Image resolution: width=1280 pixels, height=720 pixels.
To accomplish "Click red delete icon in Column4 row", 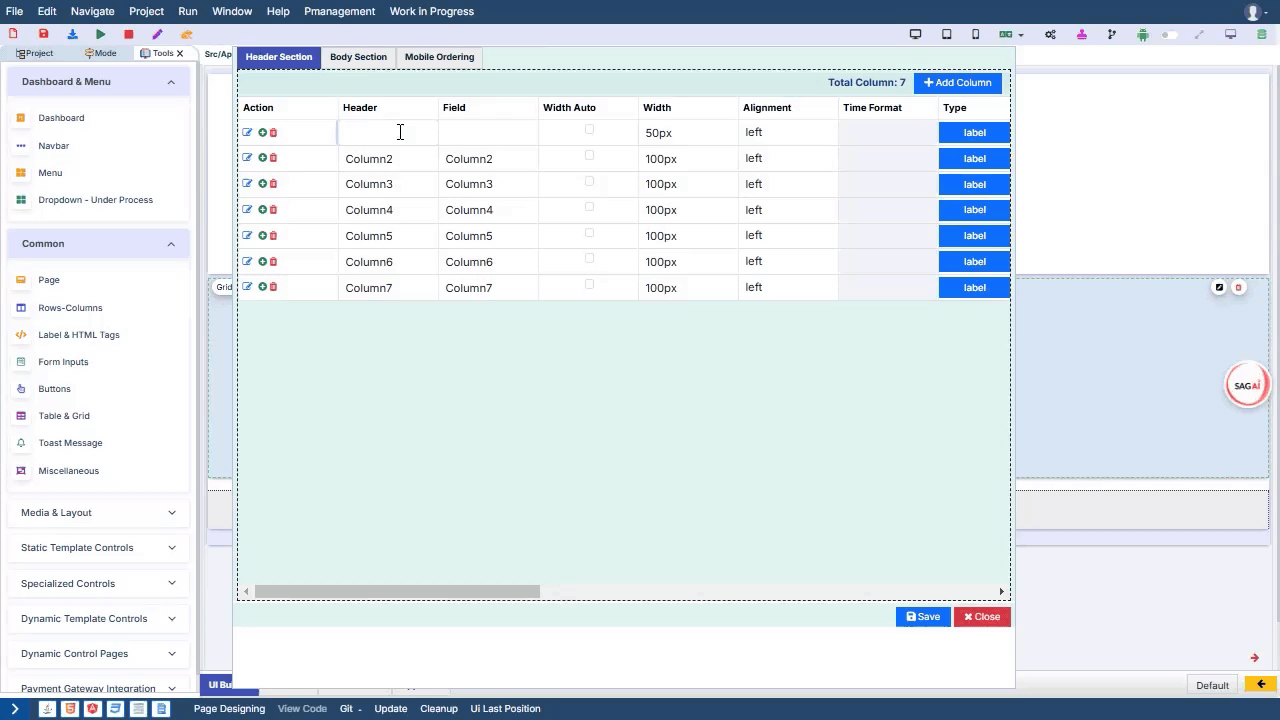I will click(x=273, y=210).
